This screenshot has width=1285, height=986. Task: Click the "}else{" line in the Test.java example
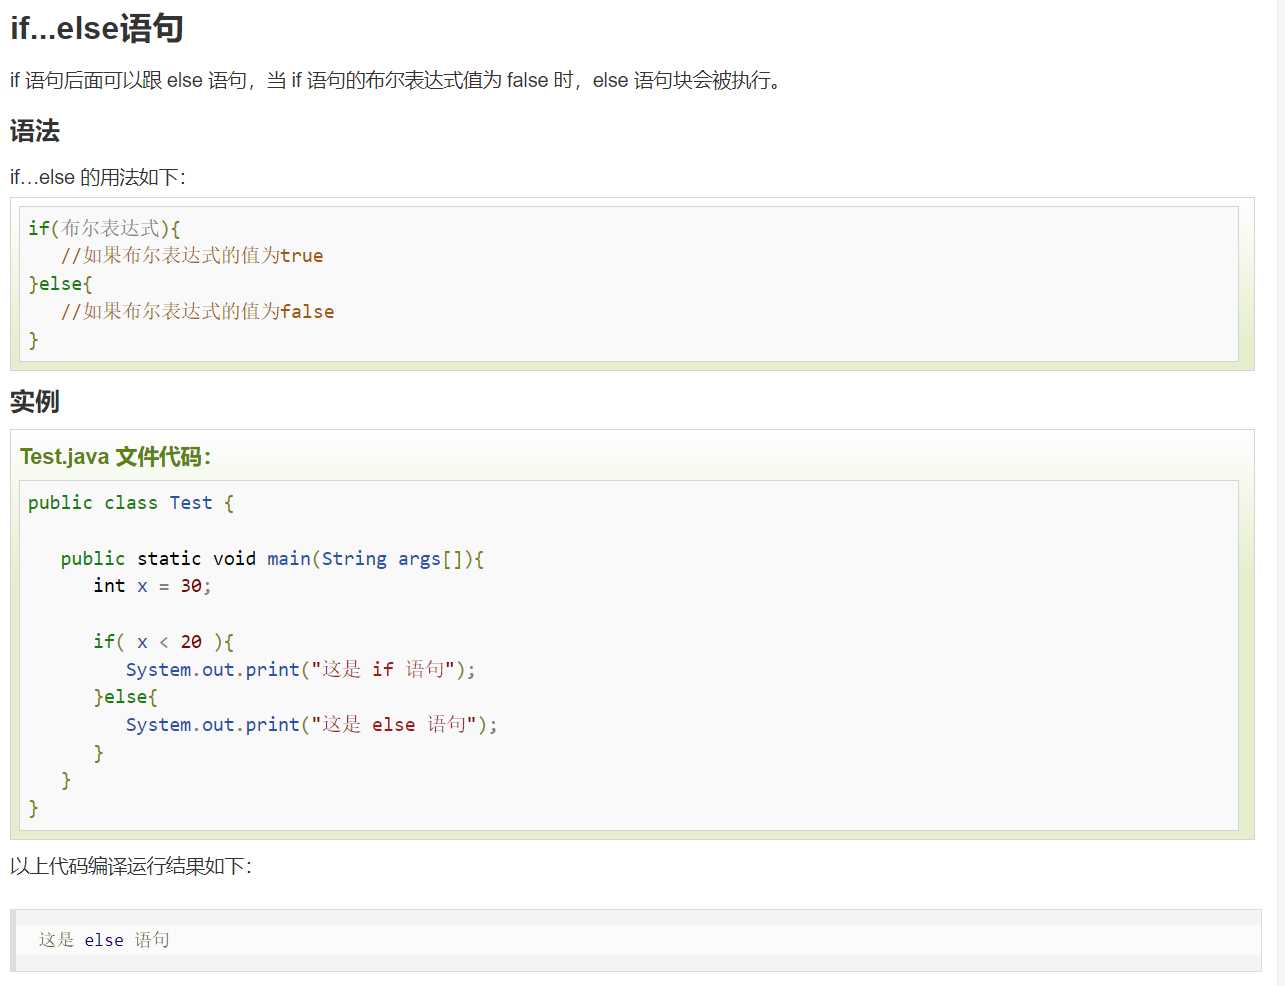pos(125,697)
